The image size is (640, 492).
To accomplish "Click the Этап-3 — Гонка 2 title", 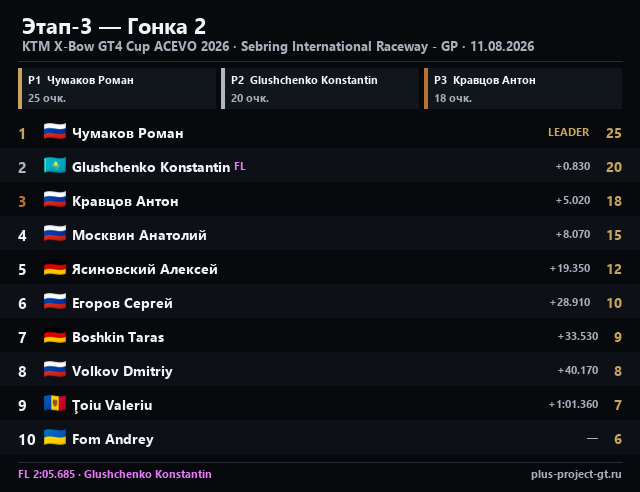I will point(114,27).
